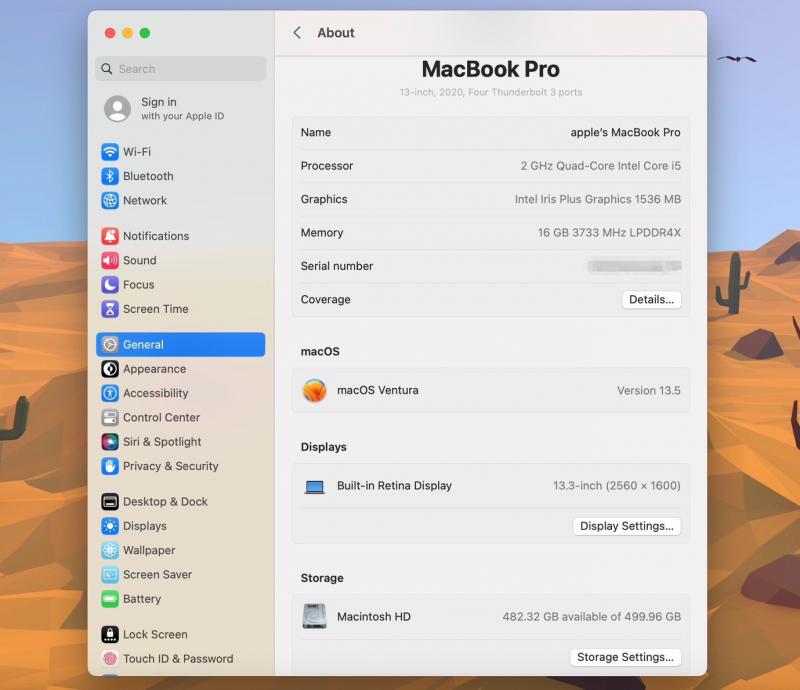Click the Sound speaker icon
This screenshot has width=800, height=690.
(x=110, y=260)
